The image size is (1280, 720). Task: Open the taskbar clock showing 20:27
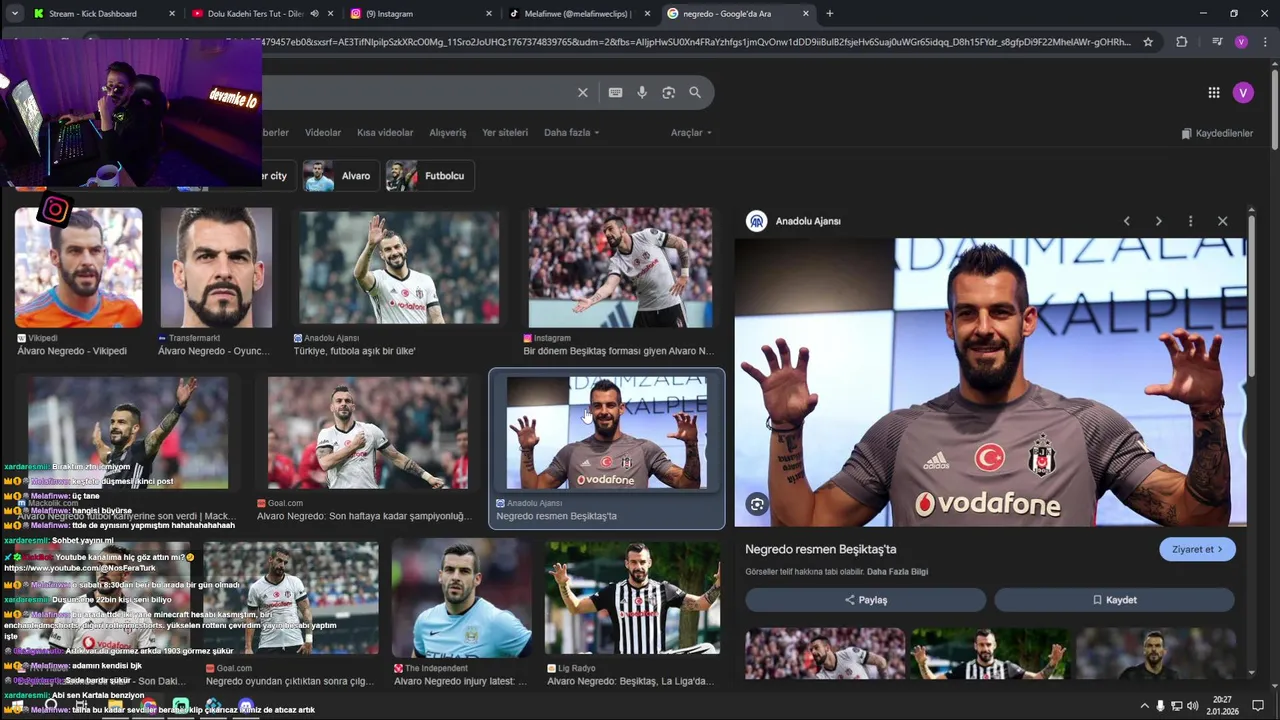pyautogui.click(x=1222, y=706)
